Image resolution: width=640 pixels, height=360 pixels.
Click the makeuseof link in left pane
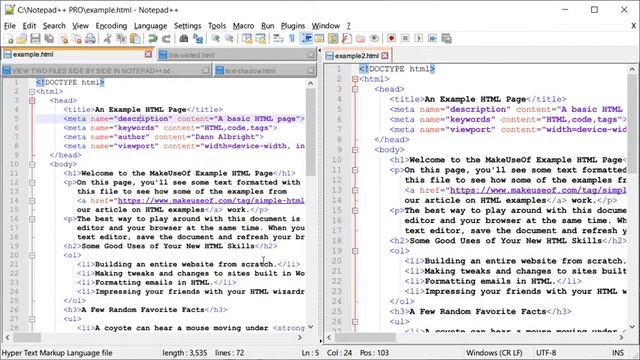pyautogui.click(x=211, y=200)
